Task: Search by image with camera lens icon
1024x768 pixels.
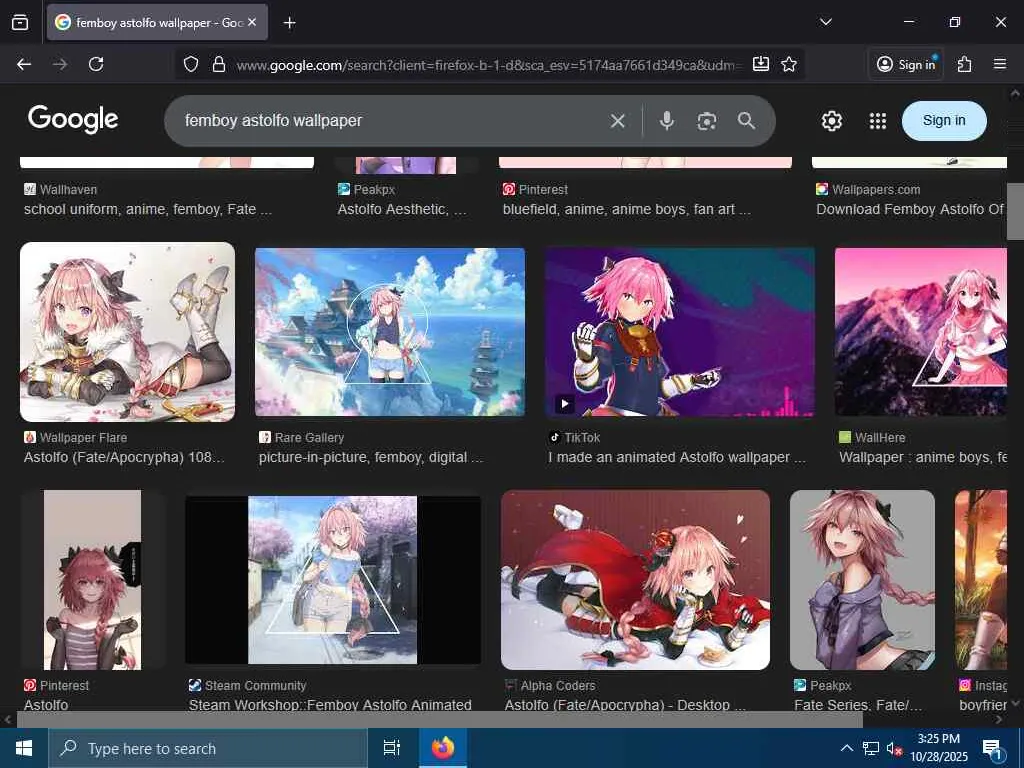Action: click(707, 121)
